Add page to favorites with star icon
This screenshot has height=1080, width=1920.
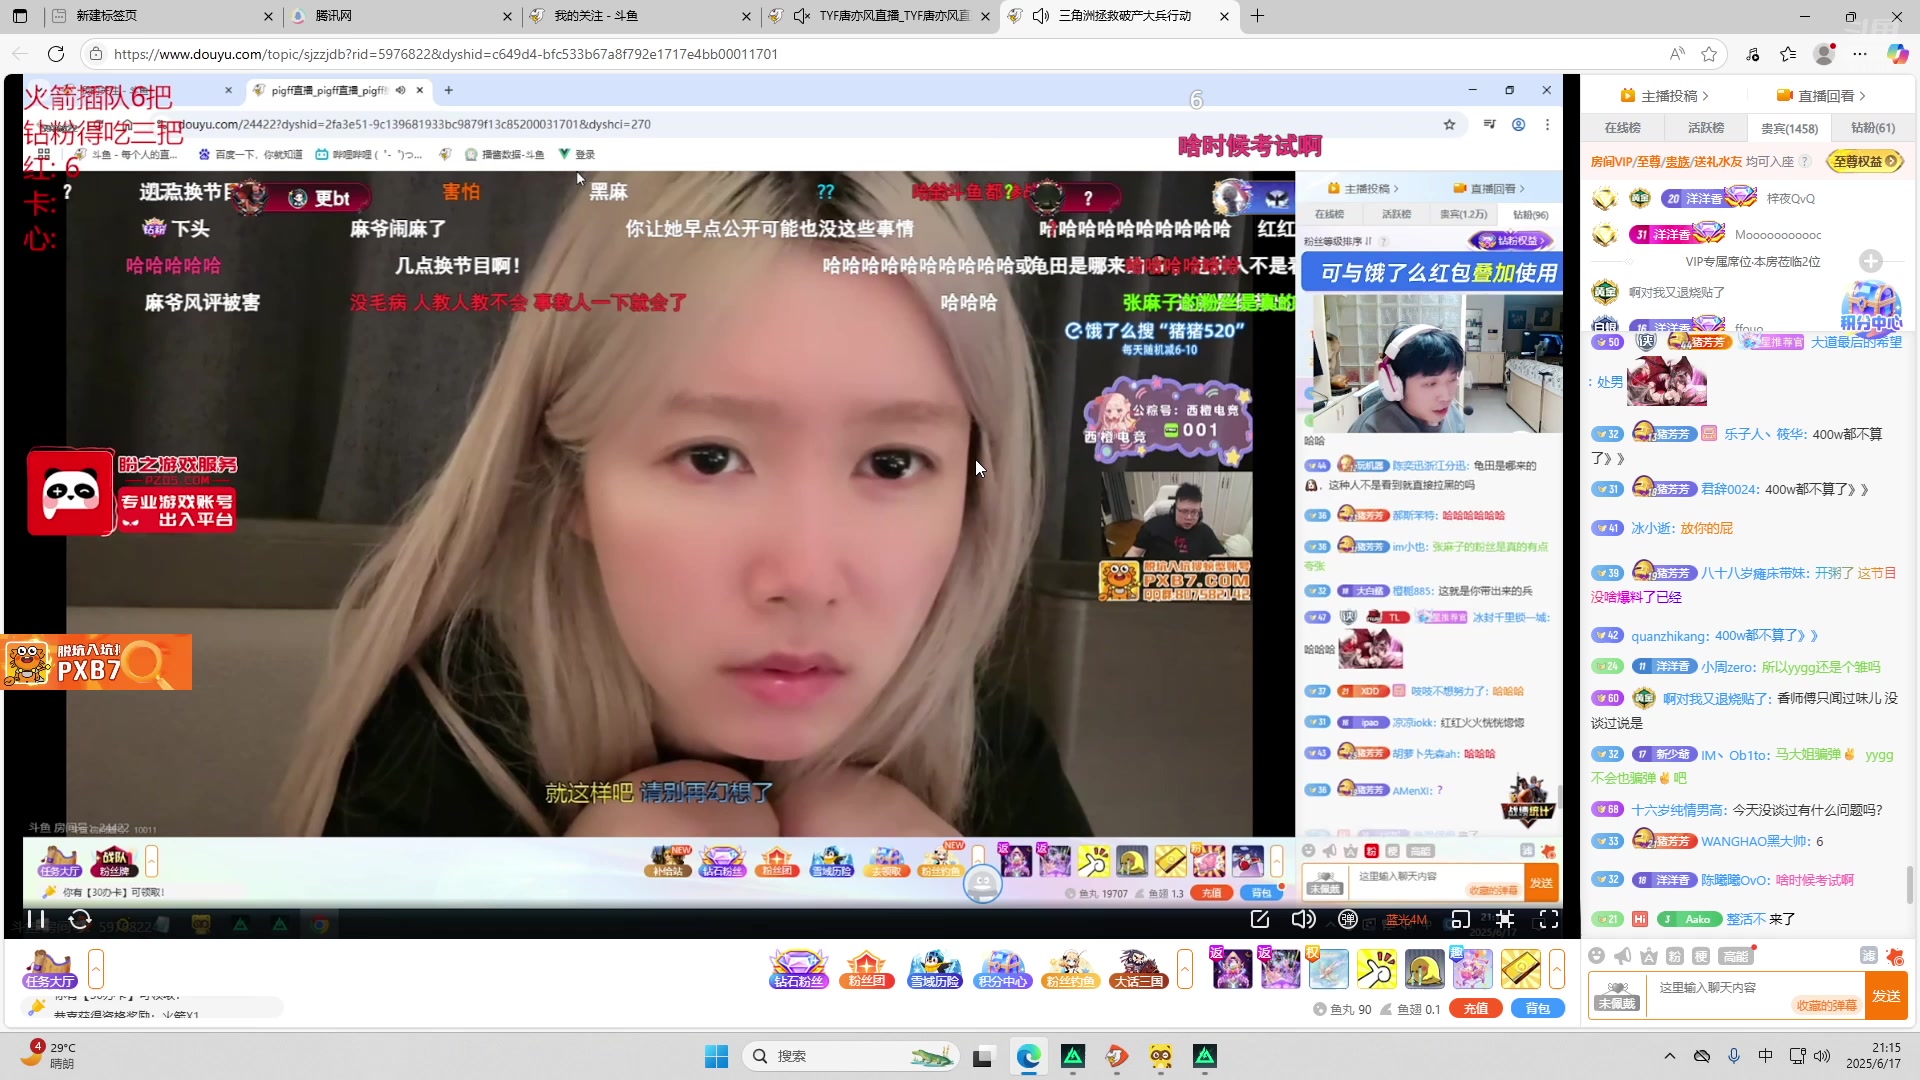point(1709,54)
